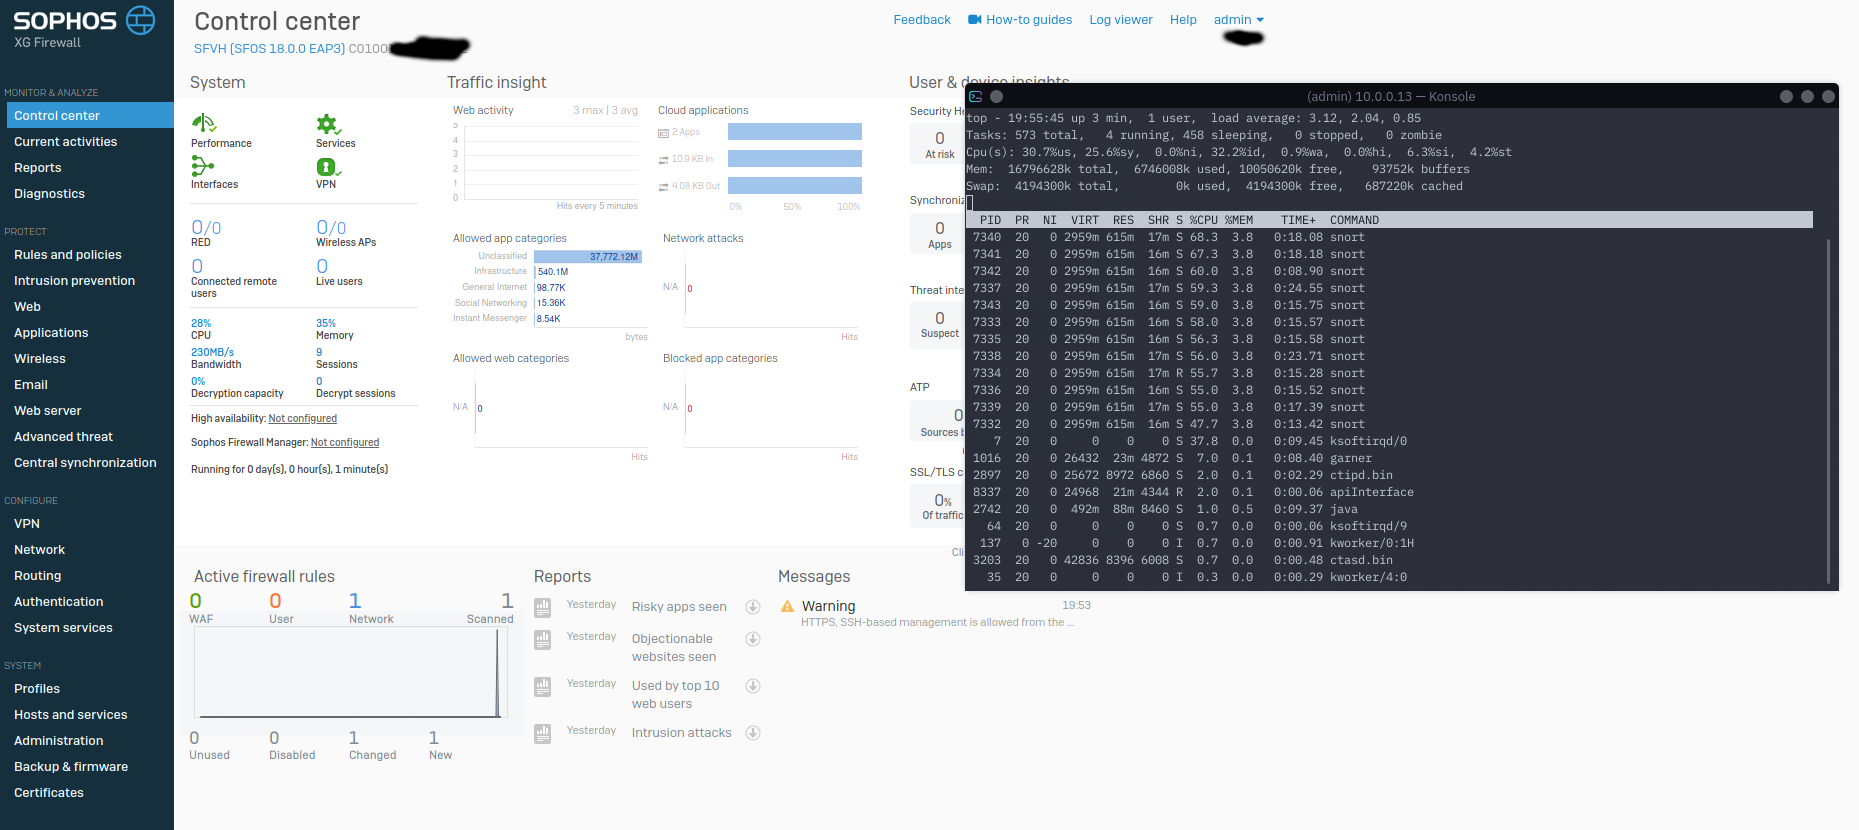Screen dimensions: 1859x830
Task: Click Warning message about HTTPS, SSH management
Action: coord(937,622)
